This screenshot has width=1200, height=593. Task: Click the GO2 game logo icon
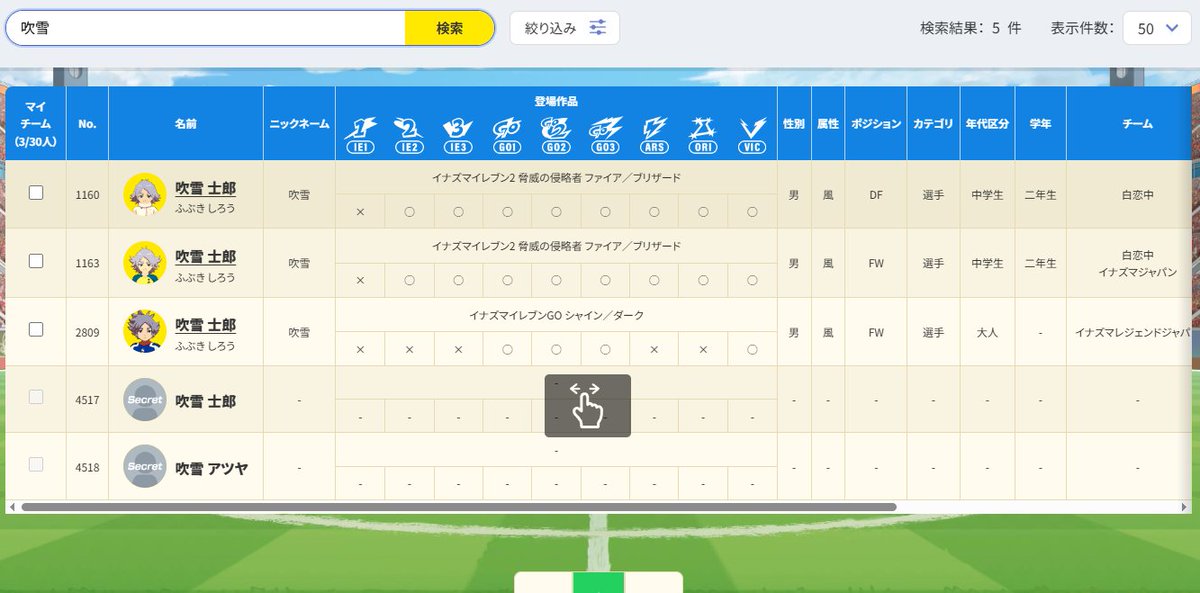pyautogui.click(x=556, y=134)
